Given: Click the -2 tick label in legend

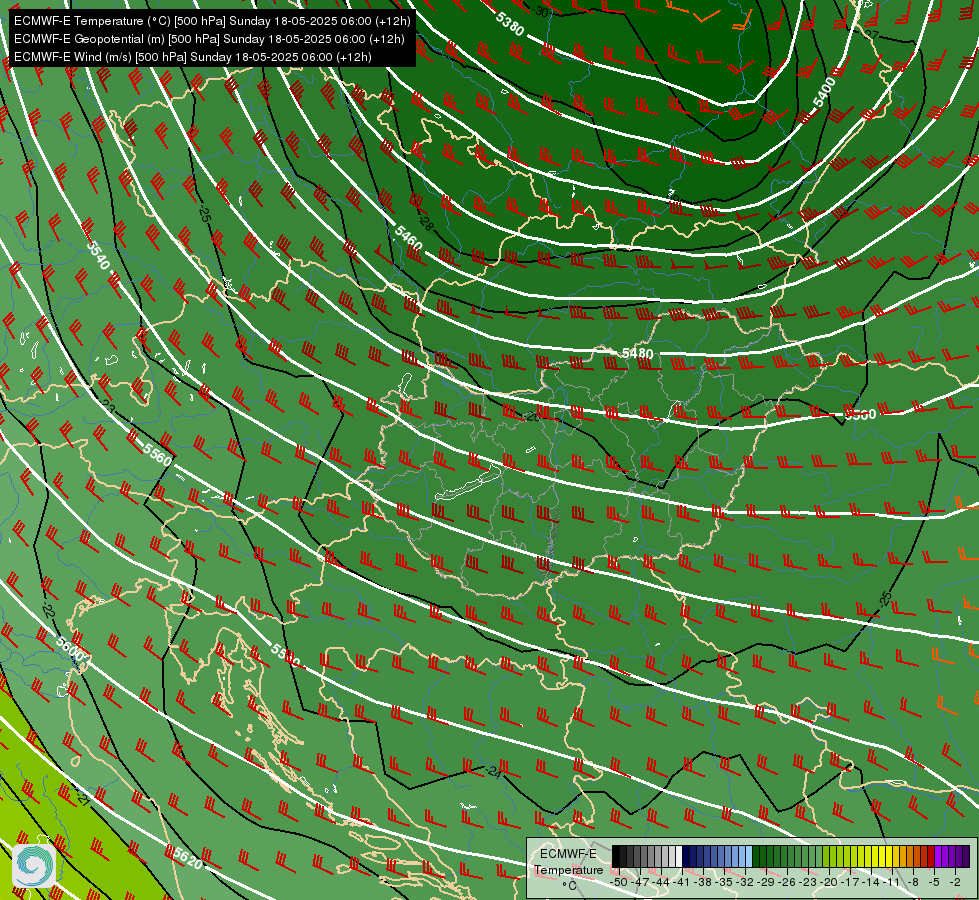Looking at the screenshot, I should pyautogui.click(x=955, y=882).
